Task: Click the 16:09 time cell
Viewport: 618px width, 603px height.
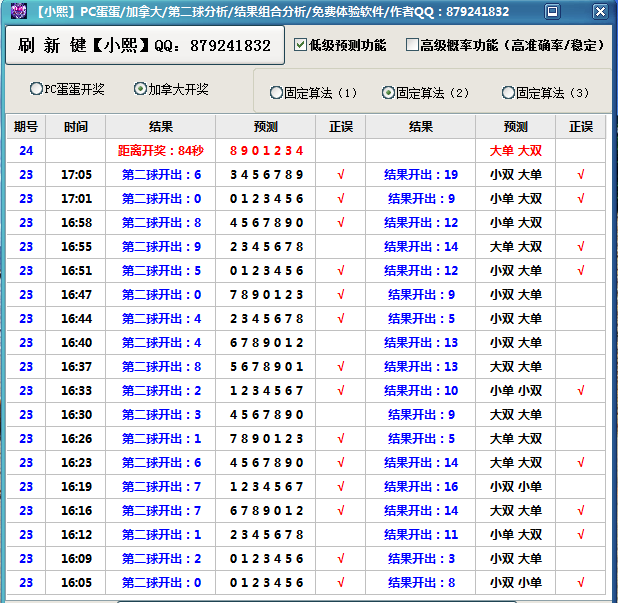Action: (76, 559)
